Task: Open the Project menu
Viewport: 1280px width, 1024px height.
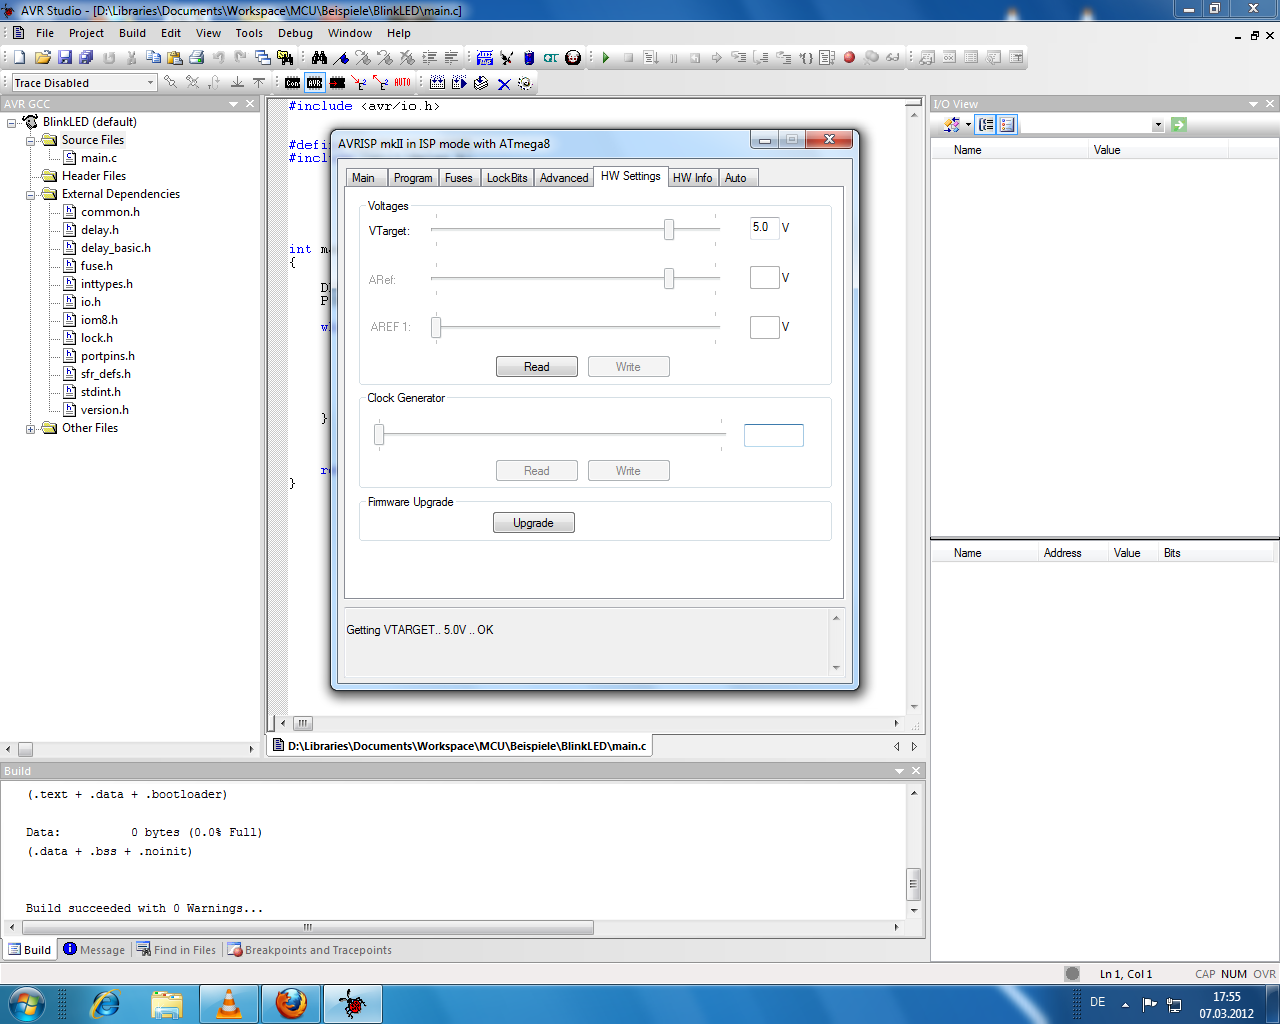Action: coord(86,33)
